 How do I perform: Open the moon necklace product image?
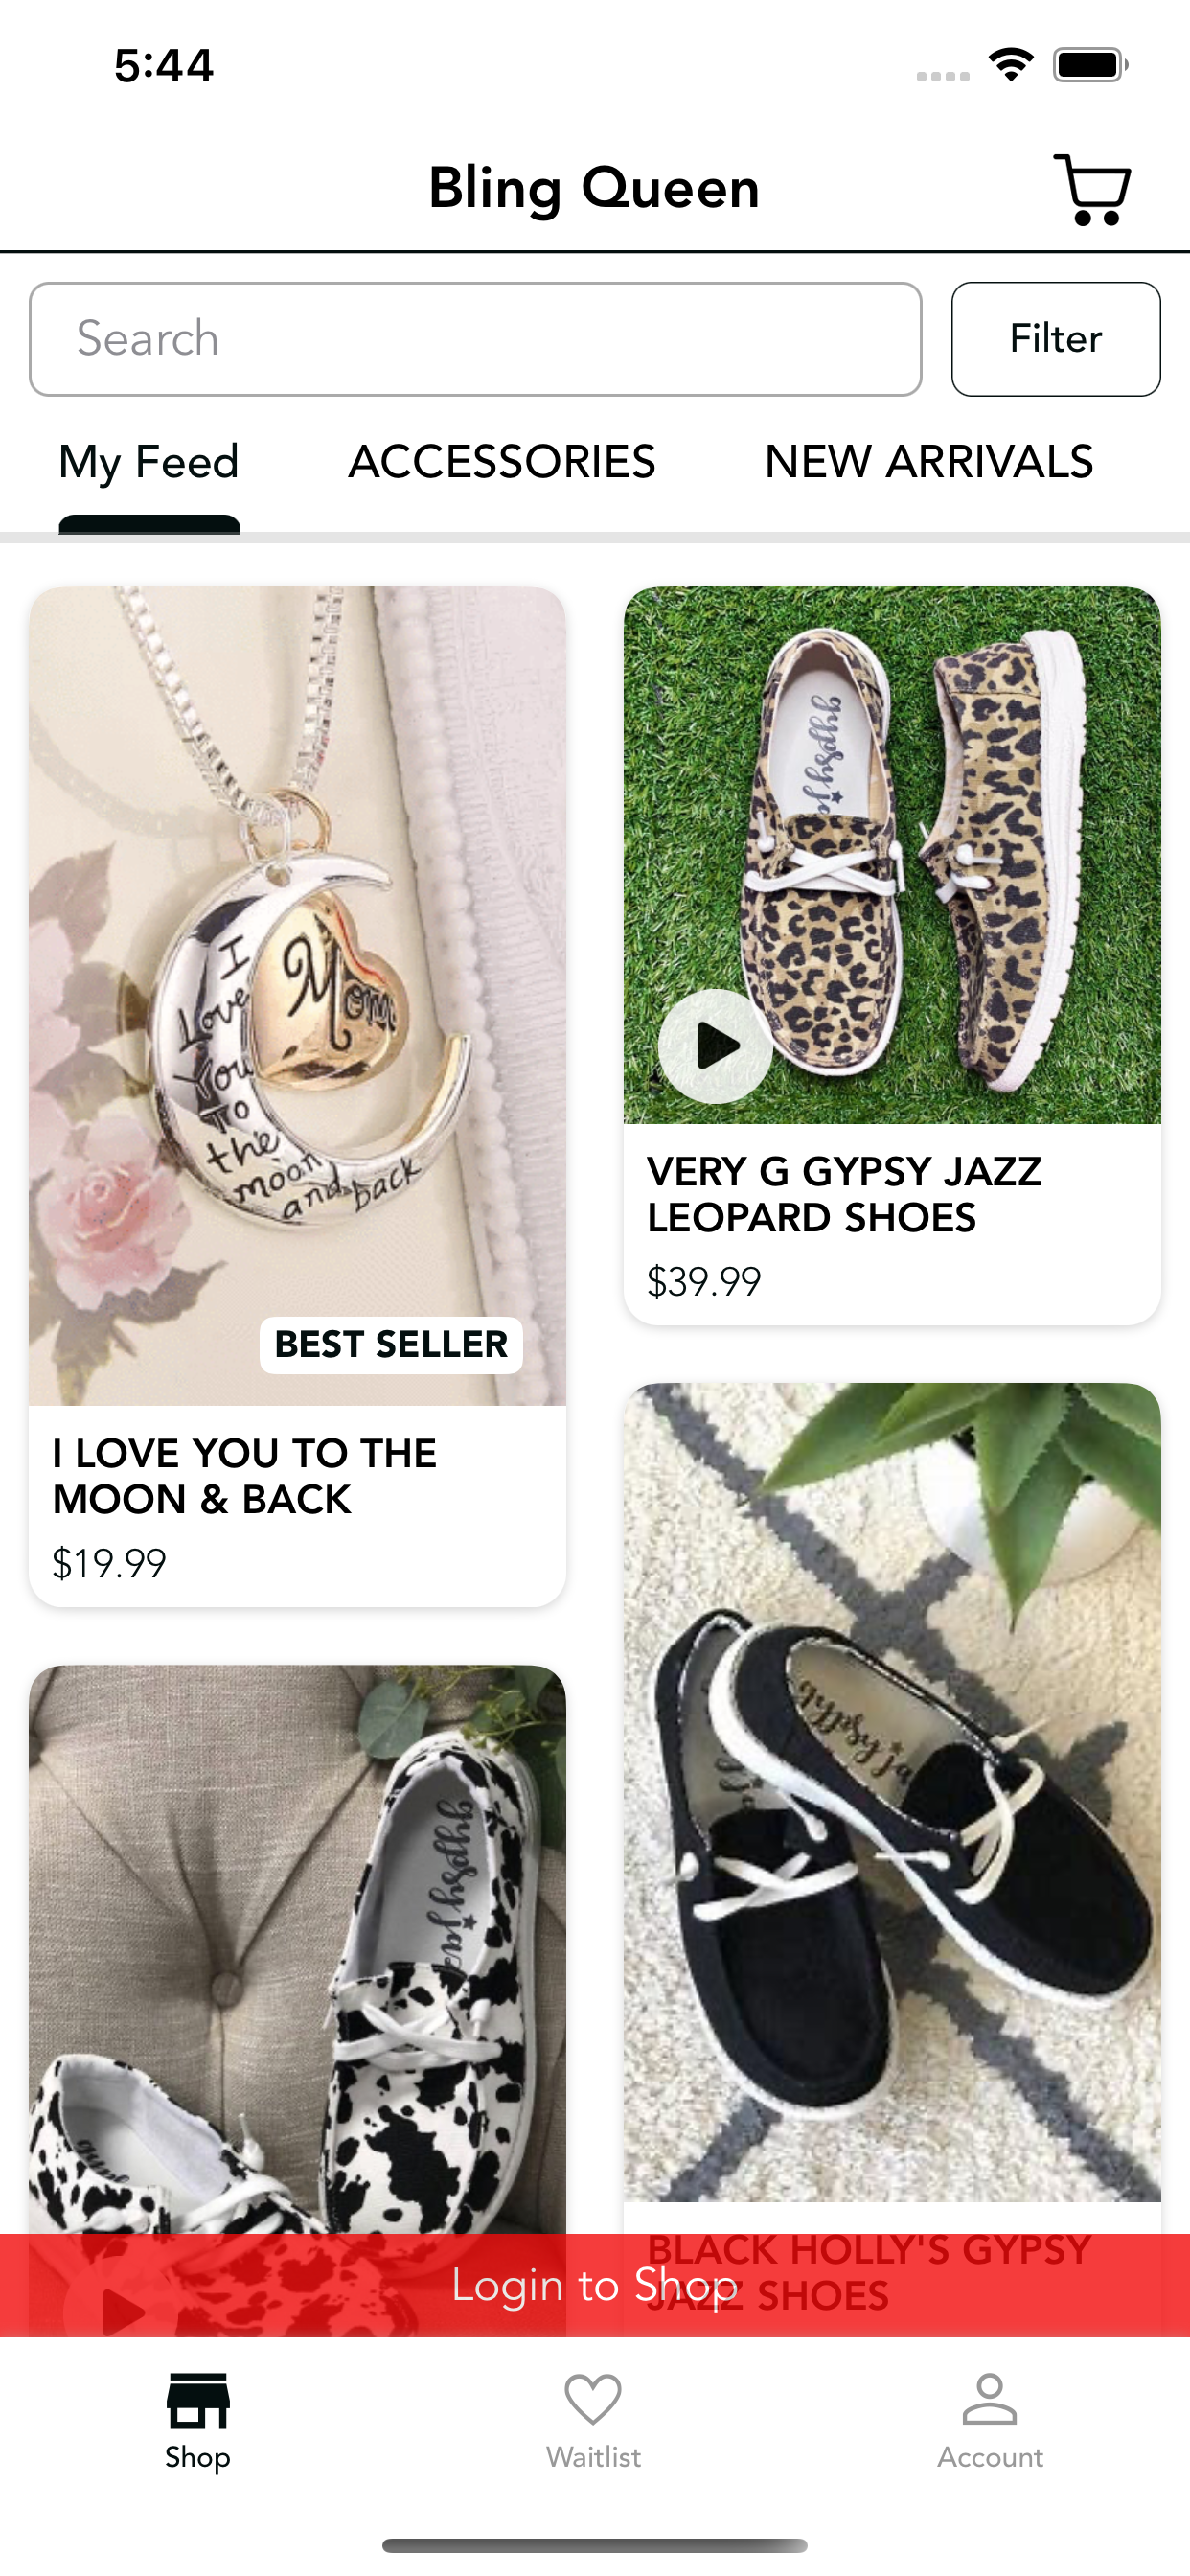(x=297, y=996)
